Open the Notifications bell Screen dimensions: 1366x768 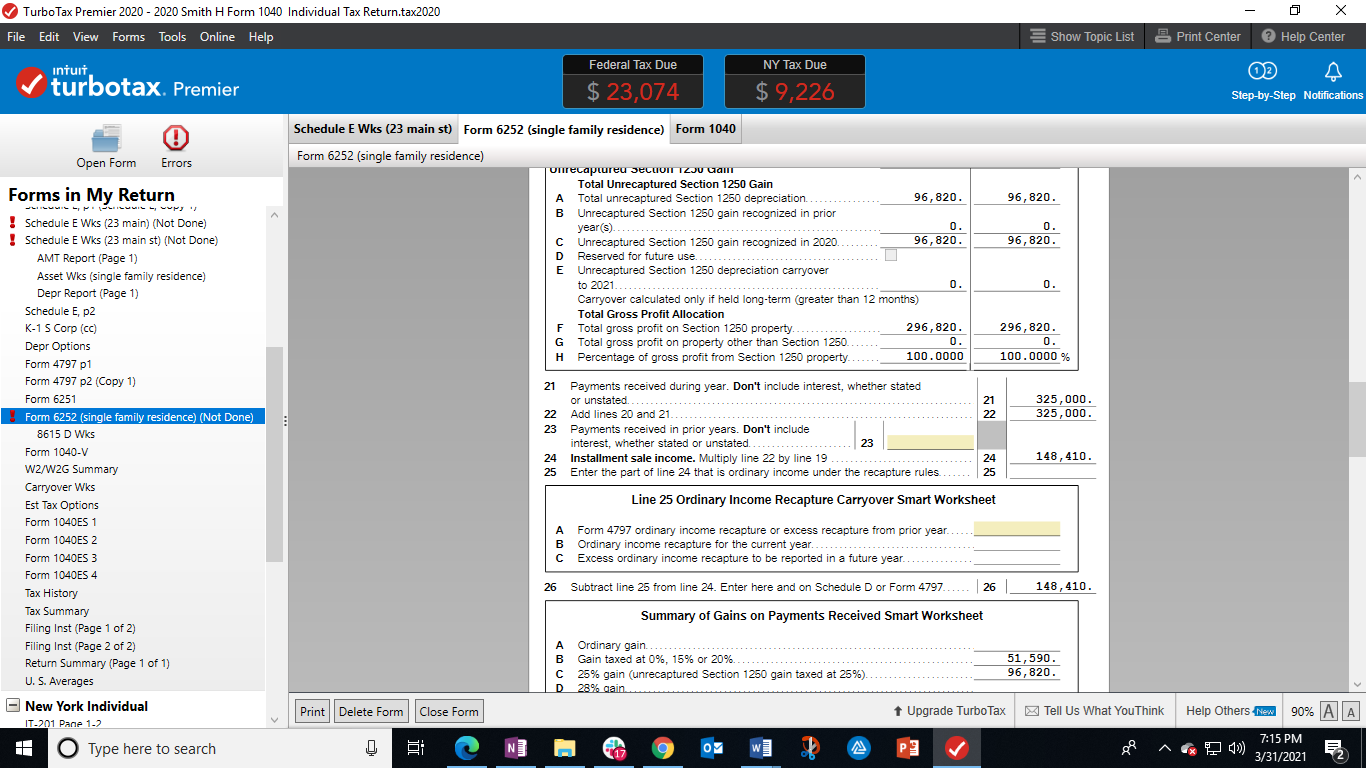coord(1332,81)
